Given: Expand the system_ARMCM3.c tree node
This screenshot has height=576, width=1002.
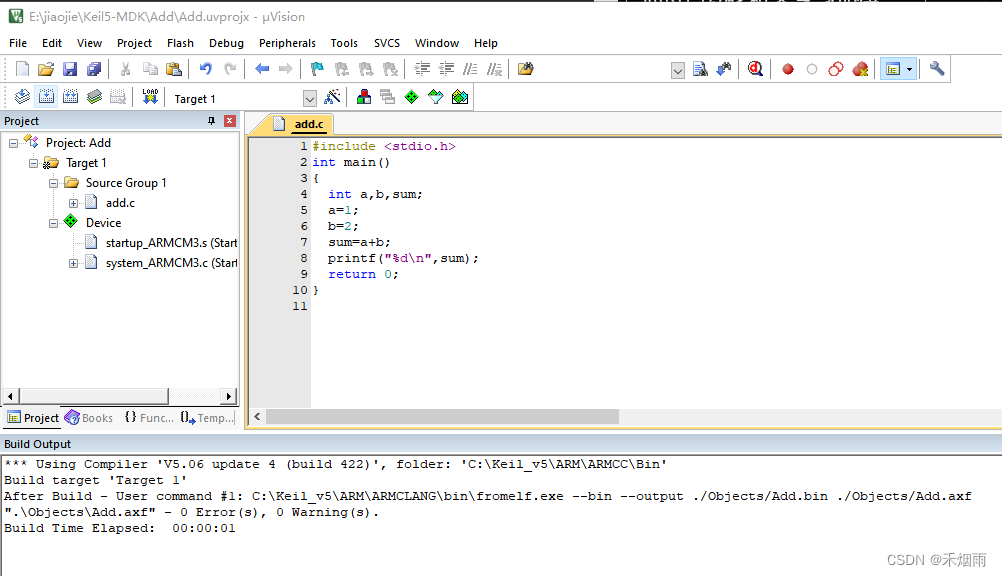Looking at the screenshot, I should coord(74,263).
